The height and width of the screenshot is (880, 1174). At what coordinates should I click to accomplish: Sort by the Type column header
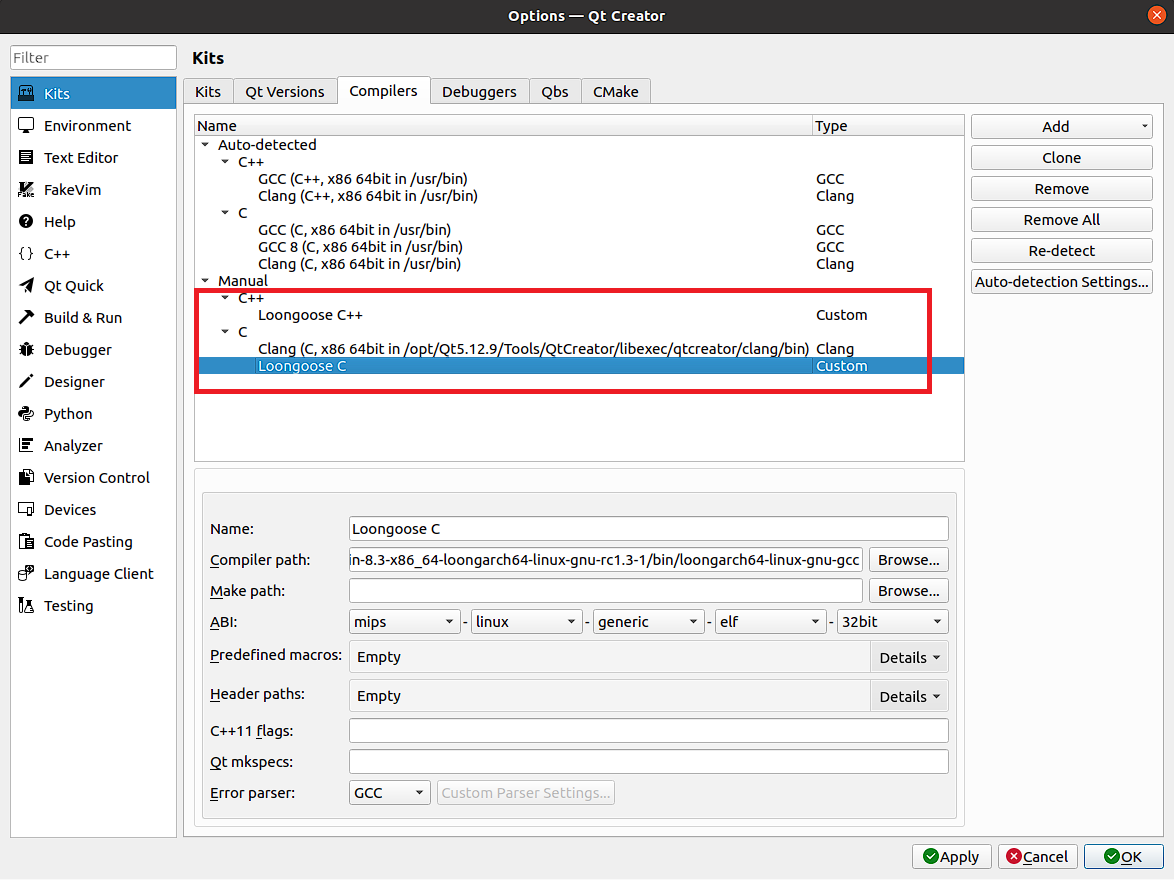pos(888,126)
